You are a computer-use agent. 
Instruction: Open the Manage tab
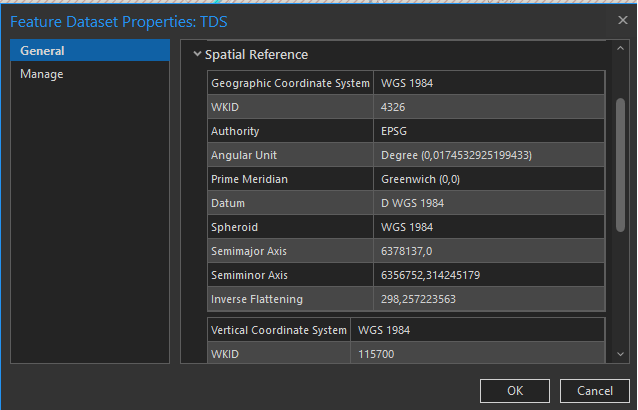(x=42, y=74)
